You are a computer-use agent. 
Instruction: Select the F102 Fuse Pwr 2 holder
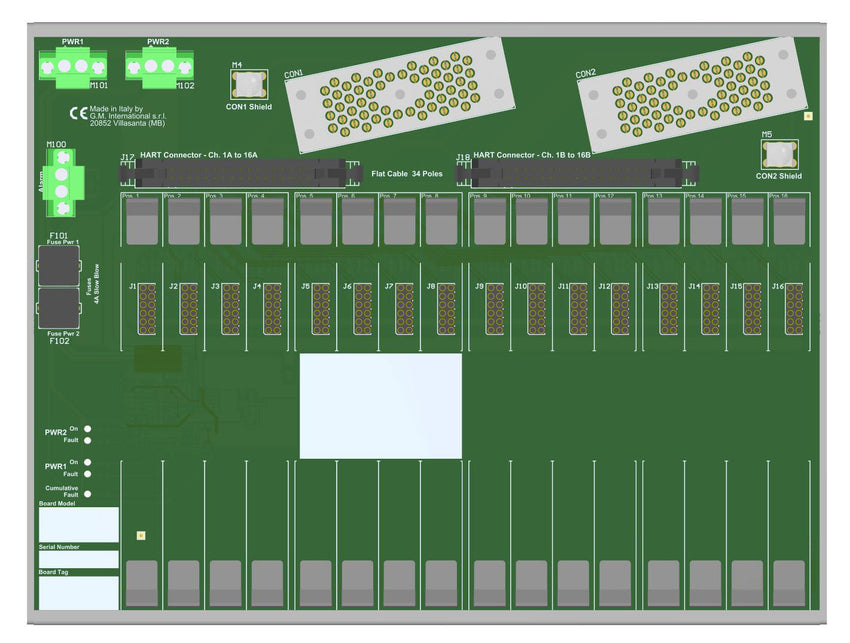pyautogui.click(x=58, y=310)
